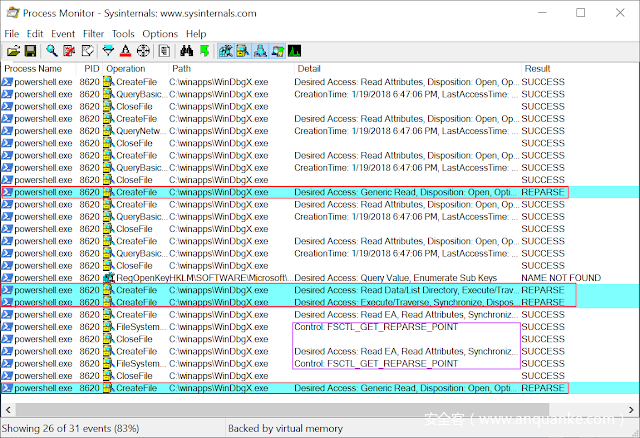Click the Process Name column header
Image resolution: width=640 pixels, height=438 pixels.
point(38,69)
